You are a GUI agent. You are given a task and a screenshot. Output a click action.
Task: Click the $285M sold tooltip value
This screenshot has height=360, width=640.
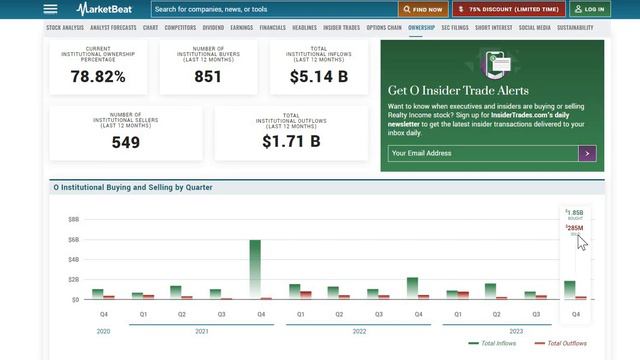point(575,228)
